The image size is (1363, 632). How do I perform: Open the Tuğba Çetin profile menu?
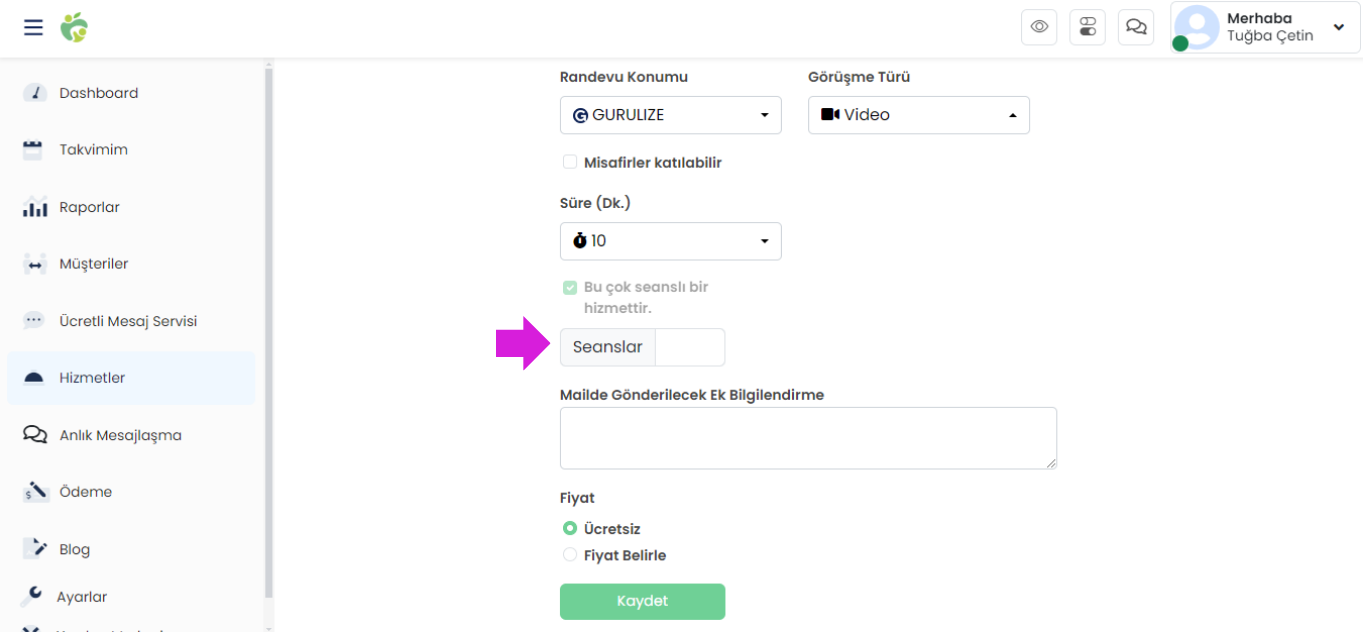tap(1265, 27)
